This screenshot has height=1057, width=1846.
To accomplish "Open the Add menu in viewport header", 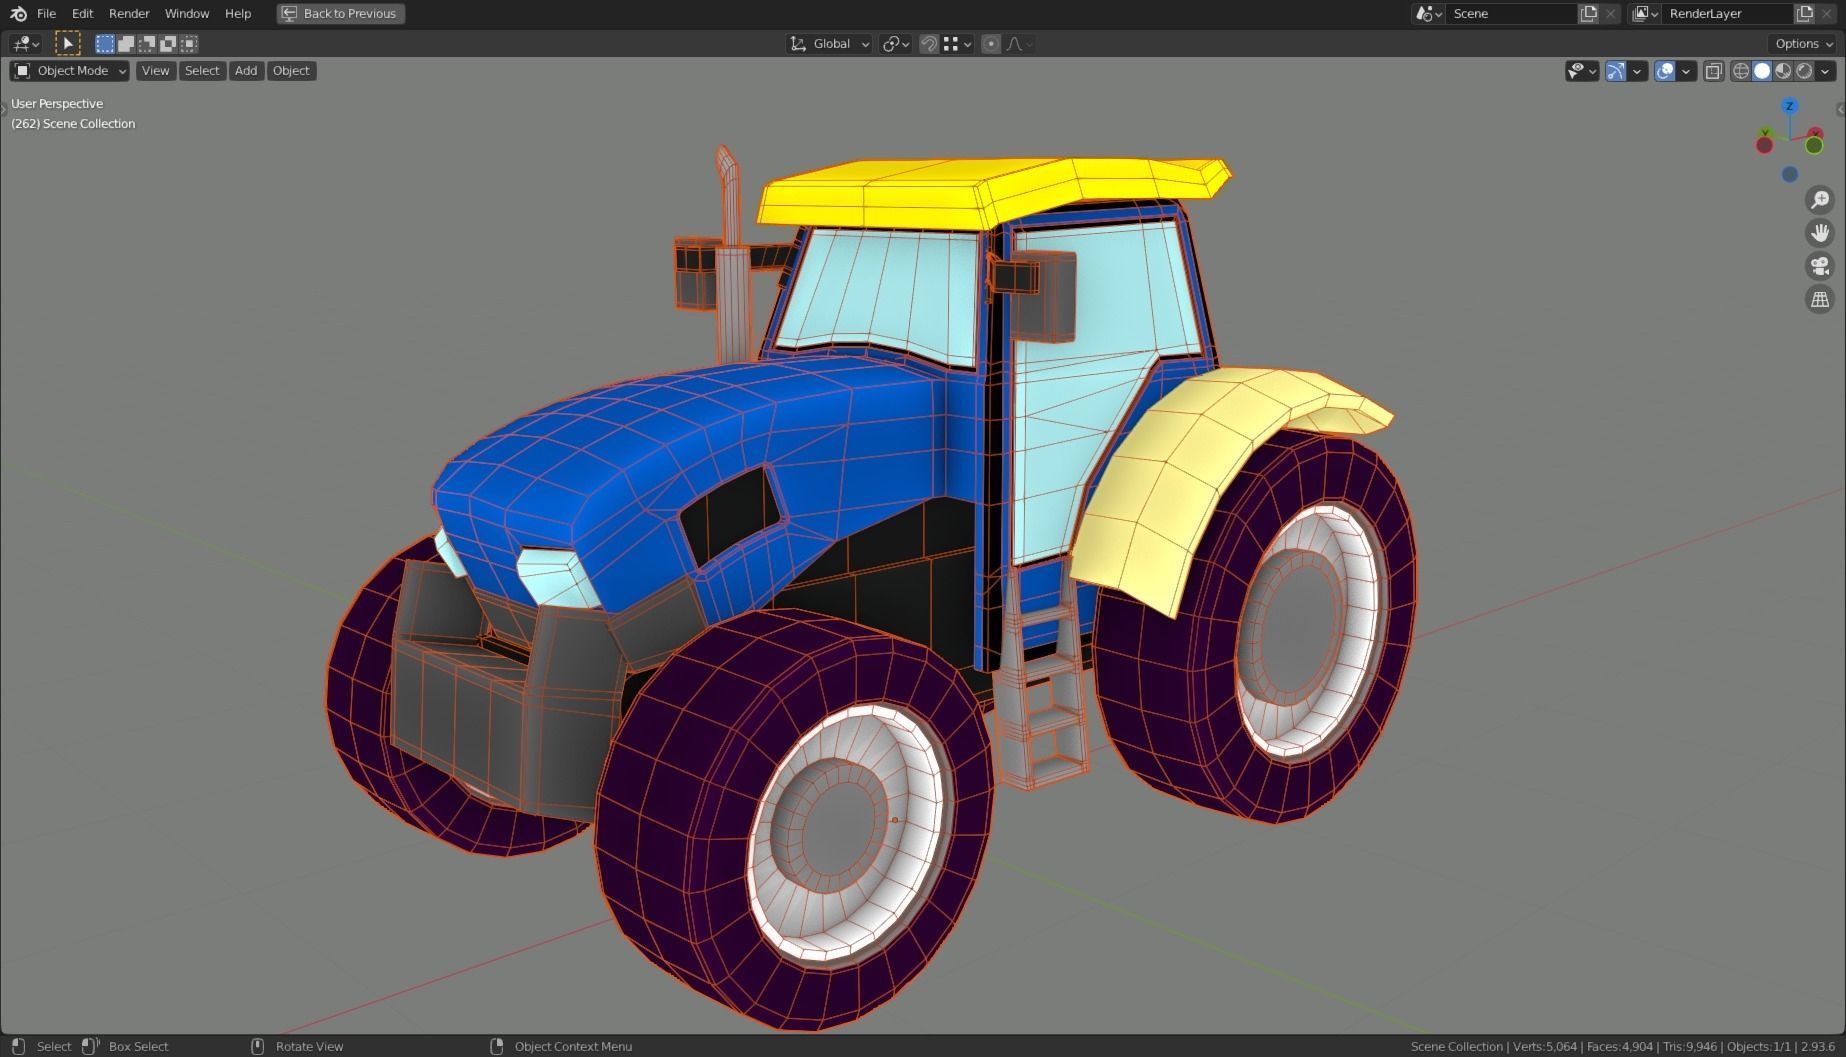I will tap(246, 71).
